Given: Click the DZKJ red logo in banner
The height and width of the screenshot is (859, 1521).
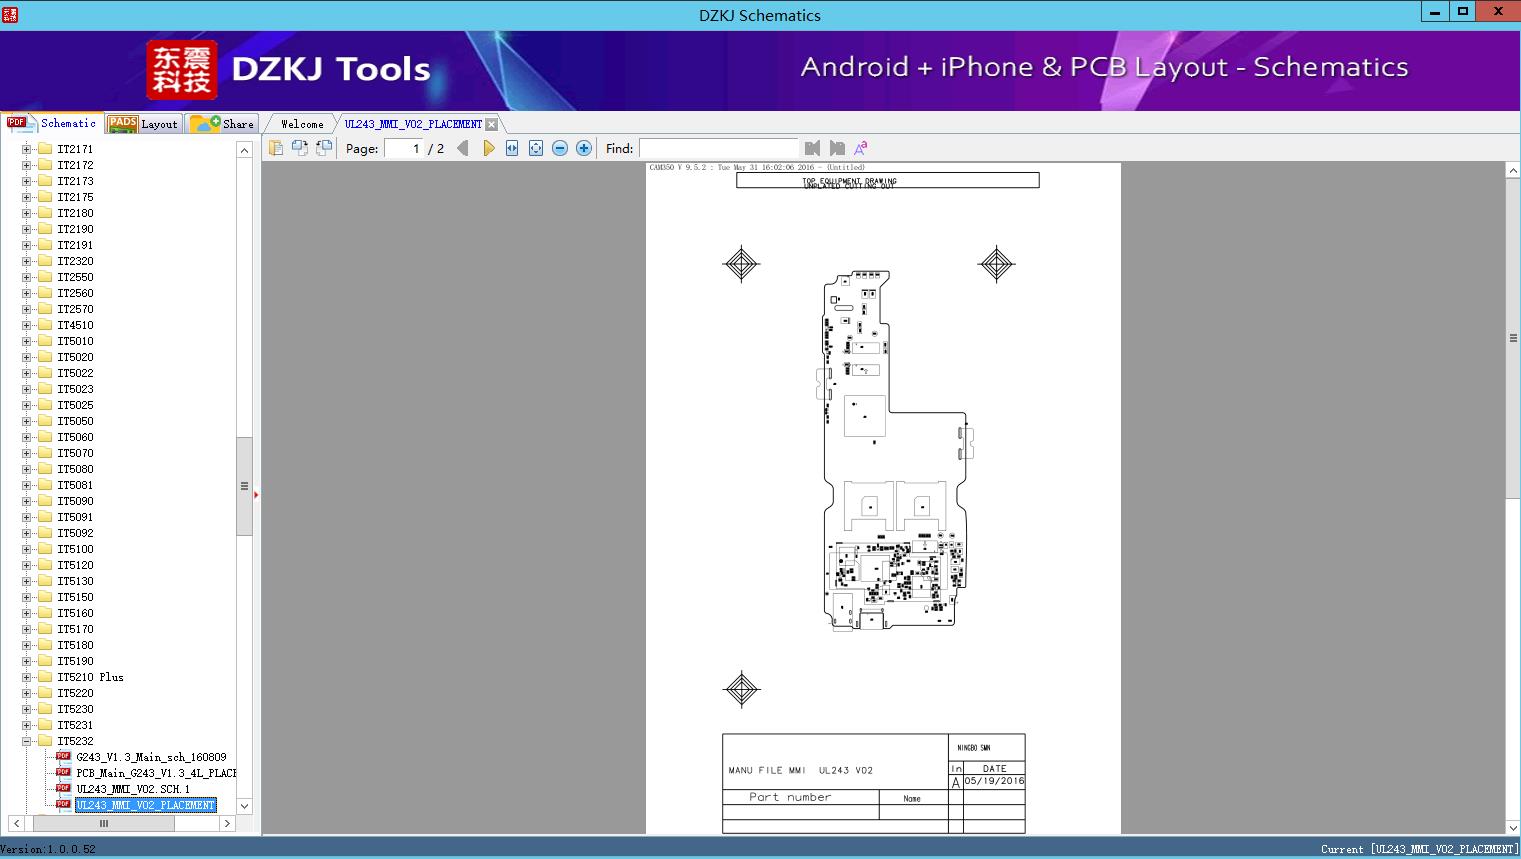Looking at the screenshot, I should tap(181, 69).
